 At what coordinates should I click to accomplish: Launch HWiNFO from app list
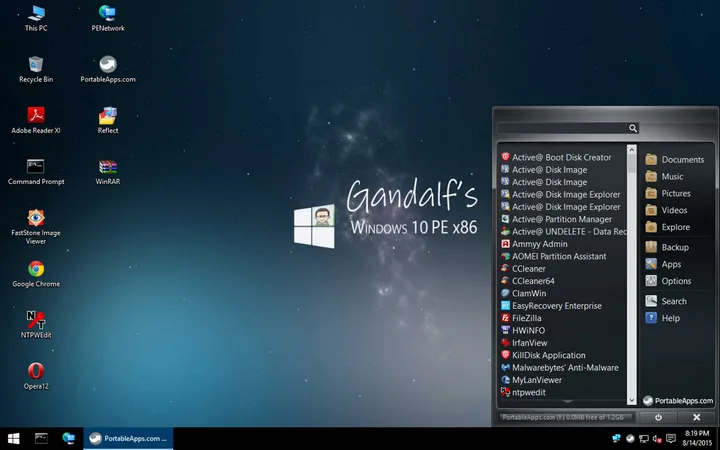pyautogui.click(x=523, y=331)
